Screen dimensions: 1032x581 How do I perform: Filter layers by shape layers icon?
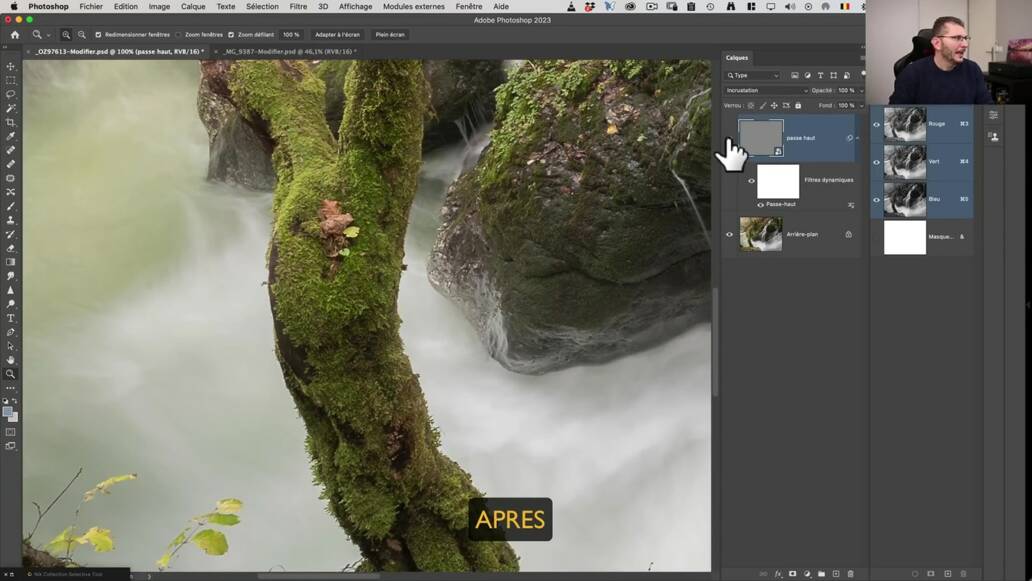(833, 76)
